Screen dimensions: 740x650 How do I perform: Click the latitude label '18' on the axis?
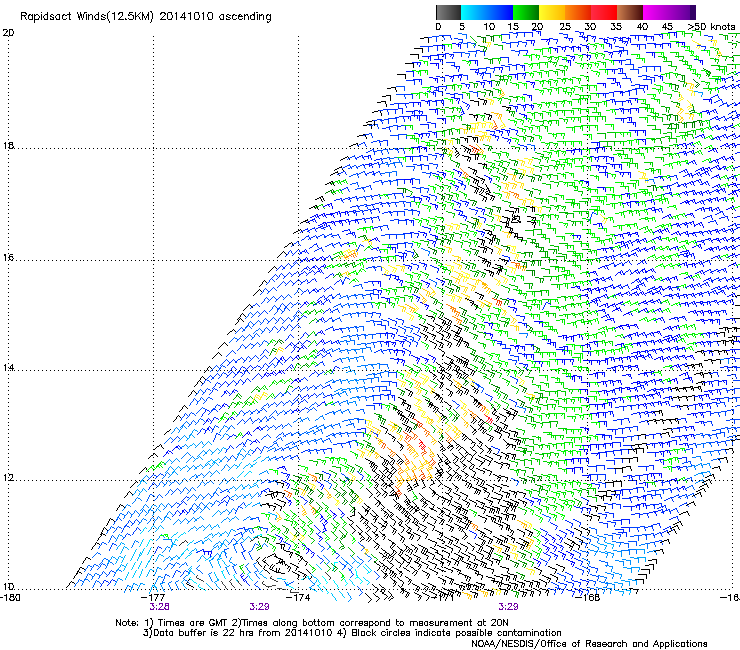coord(8,145)
